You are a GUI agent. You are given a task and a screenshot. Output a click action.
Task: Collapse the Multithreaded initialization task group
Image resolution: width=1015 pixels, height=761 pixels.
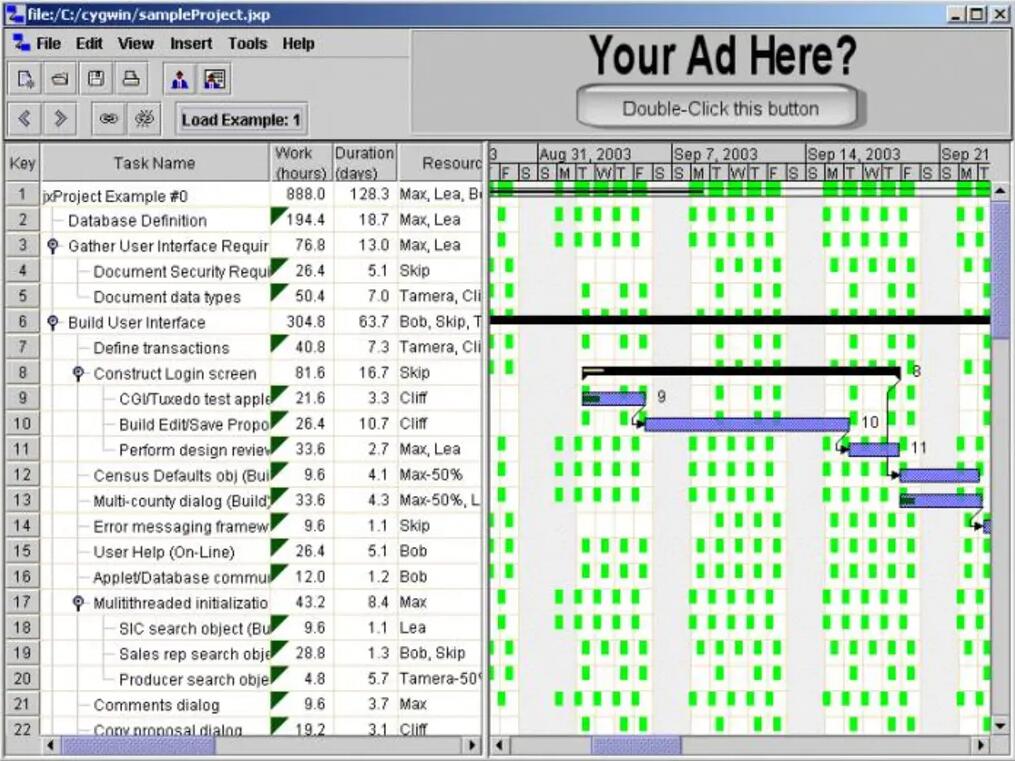[x=79, y=603]
